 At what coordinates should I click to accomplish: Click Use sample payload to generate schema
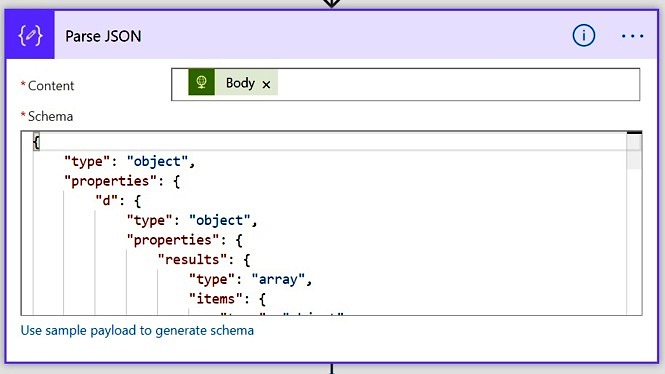coord(137,330)
